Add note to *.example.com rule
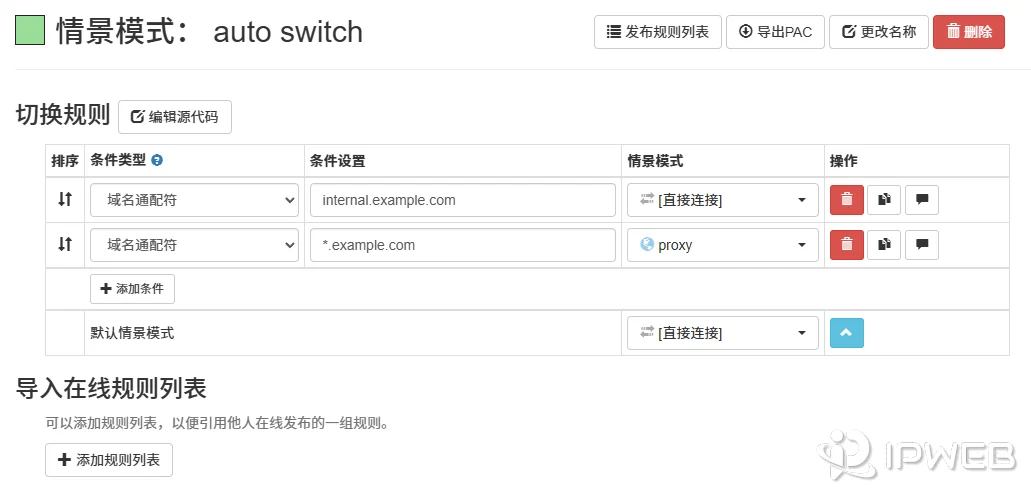The height and width of the screenshot is (494, 1031). pos(922,245)
